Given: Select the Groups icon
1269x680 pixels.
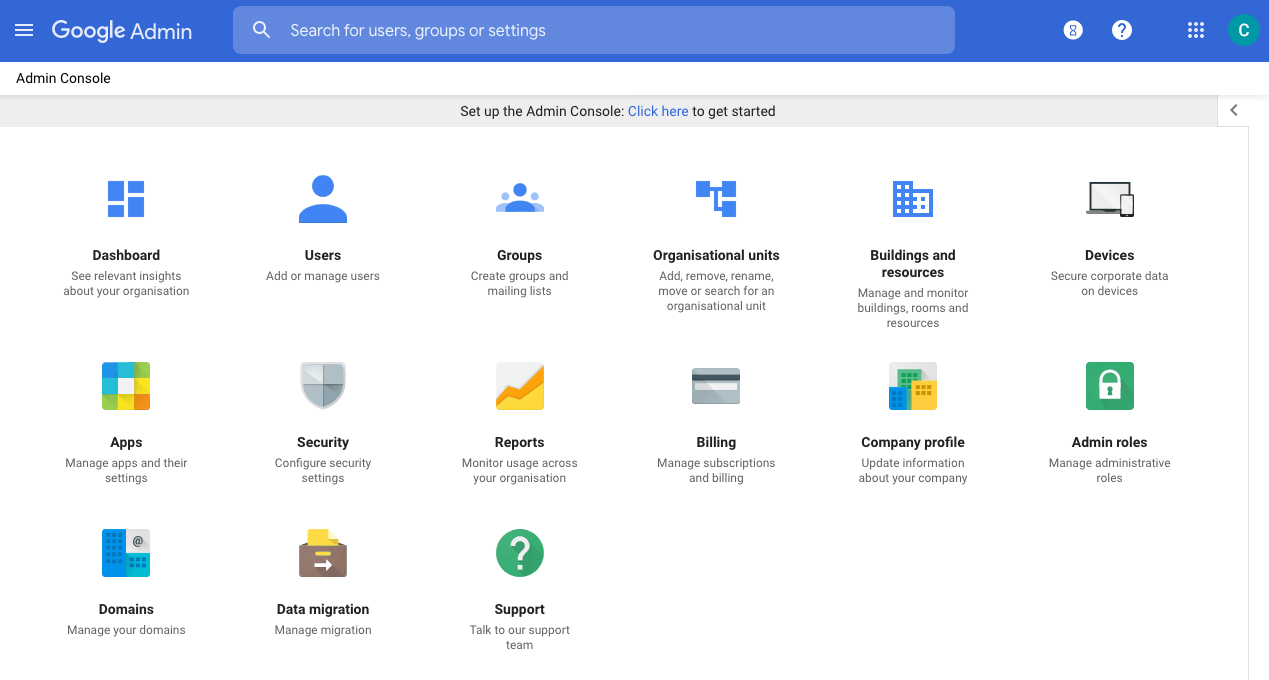Looking at the screenshot, I should (x=519, y=199).
